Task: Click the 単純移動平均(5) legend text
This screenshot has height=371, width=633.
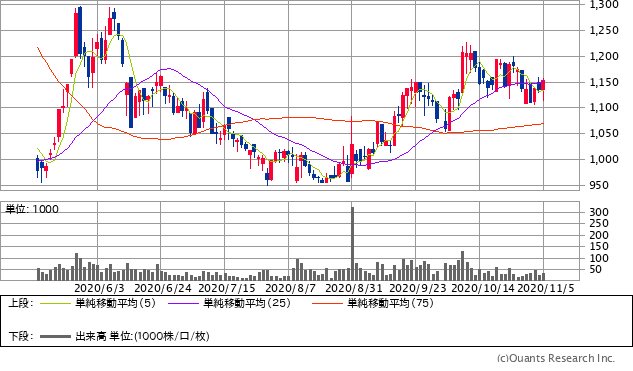Action: tap(115, 303)
